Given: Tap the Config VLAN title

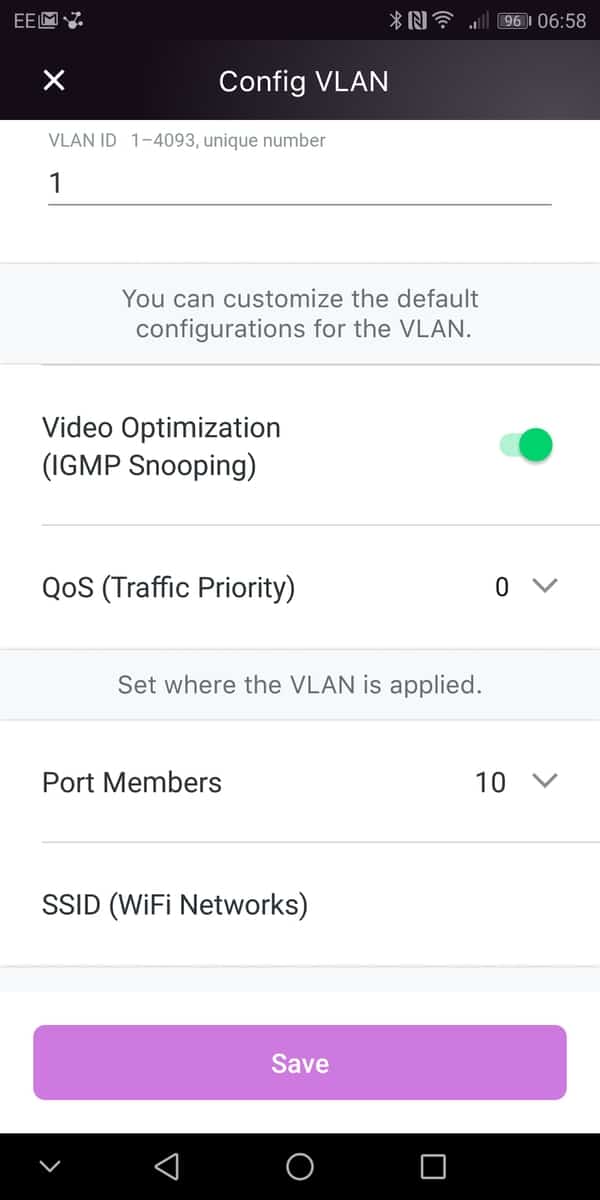Looking at the screenshot, I should [x=303, y=81].
